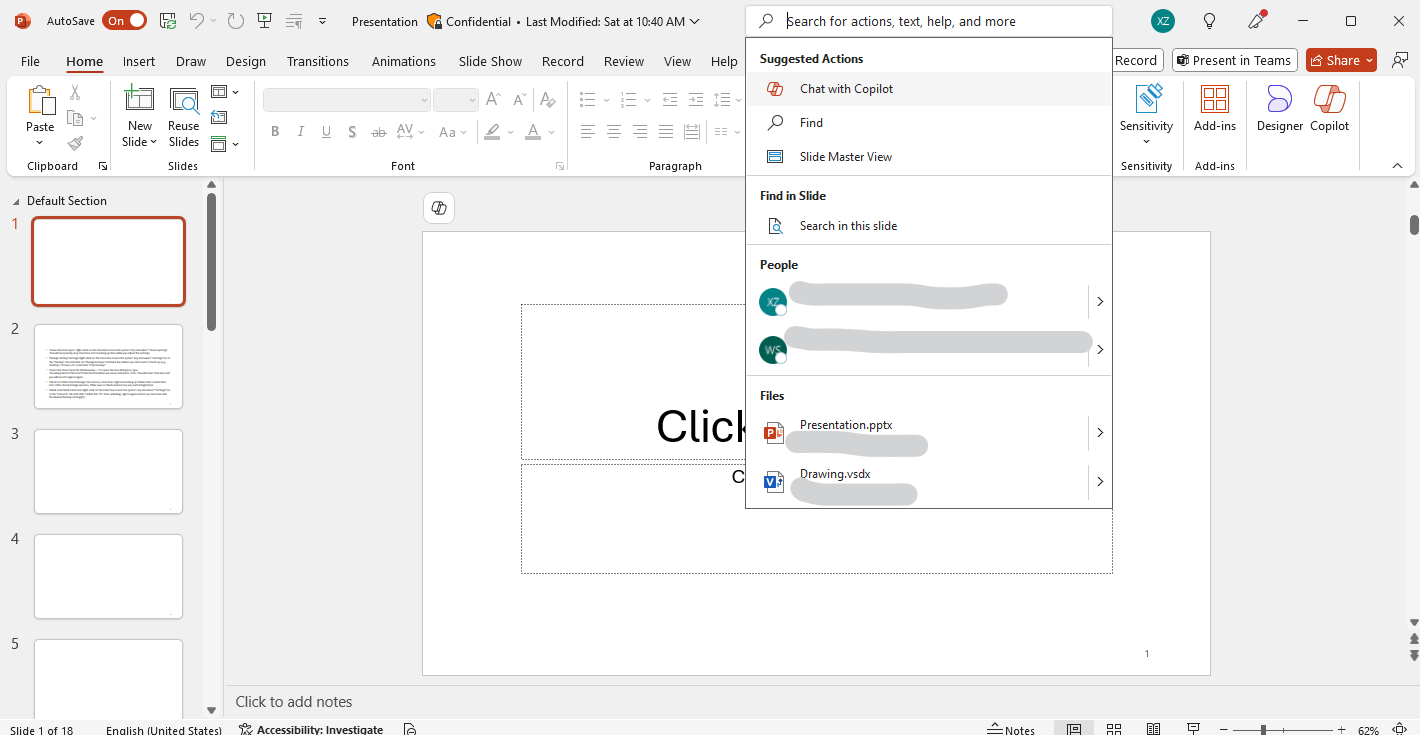Open the Transitions tab
The width and height of the screenshot is (1420, 735).
pos(318,61)
